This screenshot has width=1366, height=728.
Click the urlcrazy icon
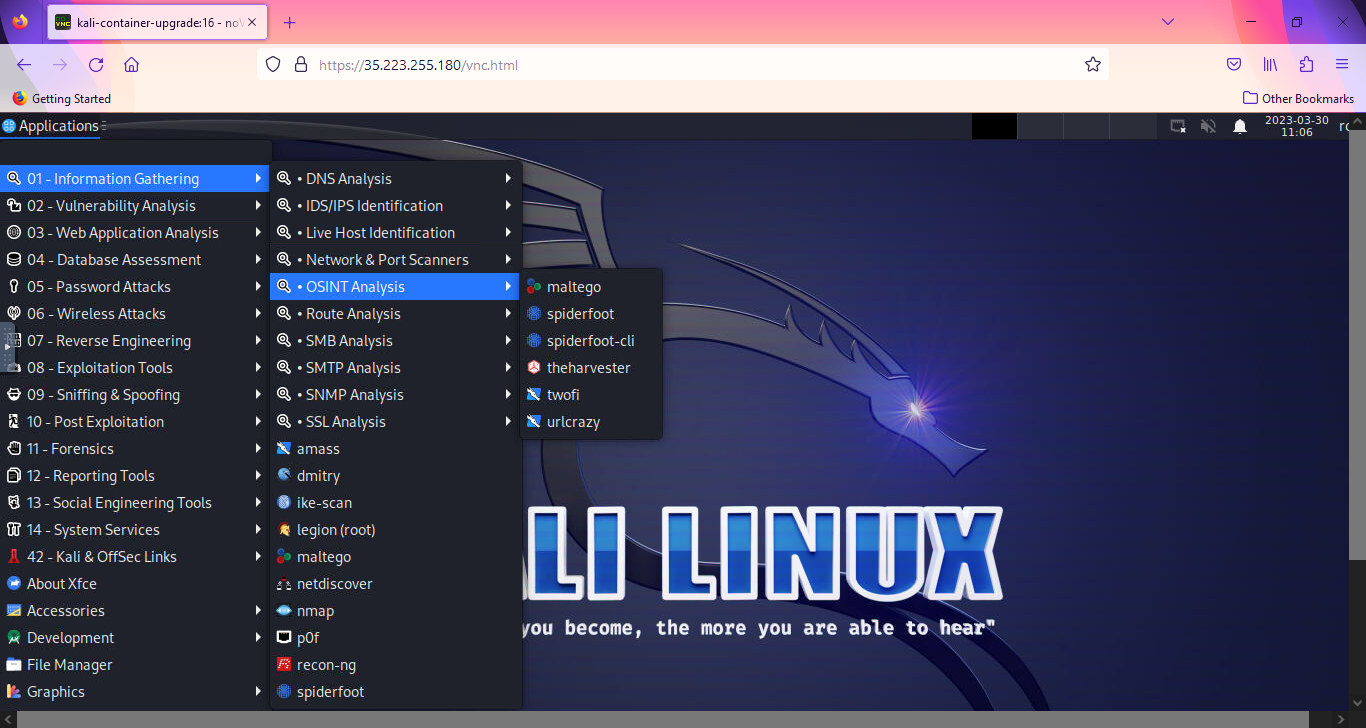534,422
